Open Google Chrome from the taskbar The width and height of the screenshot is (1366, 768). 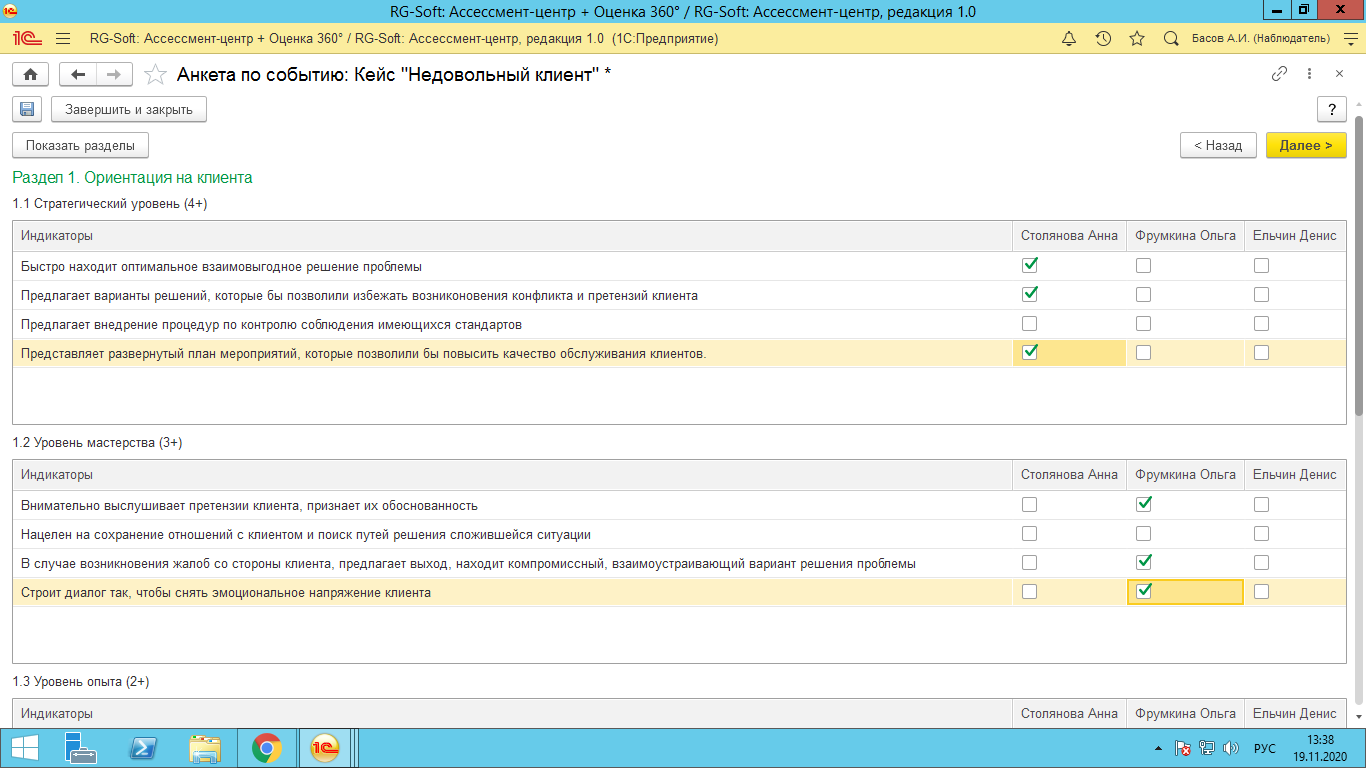click(x=266, y=748)
